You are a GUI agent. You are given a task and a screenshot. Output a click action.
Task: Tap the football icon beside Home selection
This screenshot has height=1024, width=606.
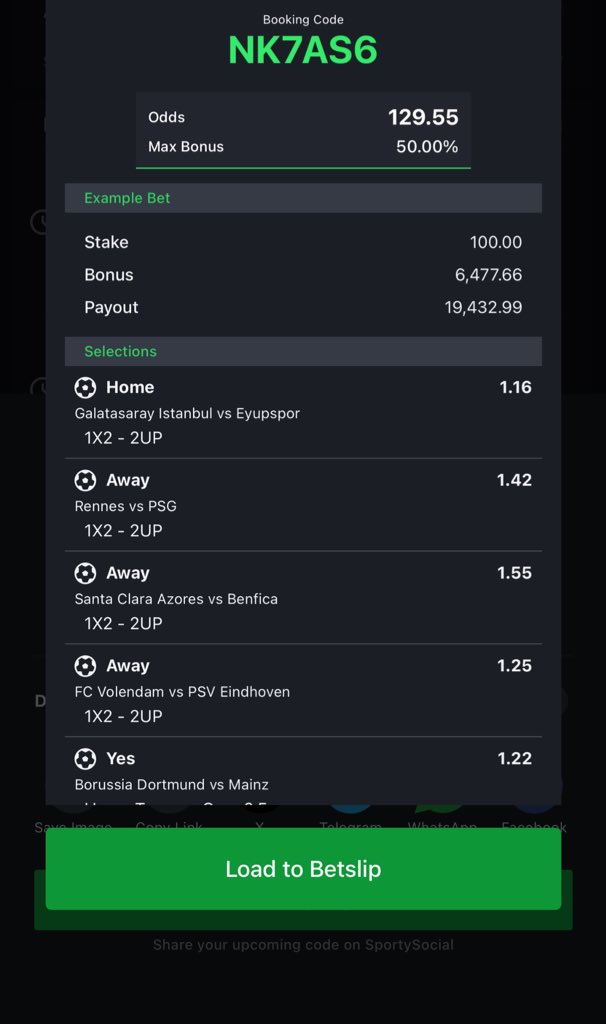[85, 387]
